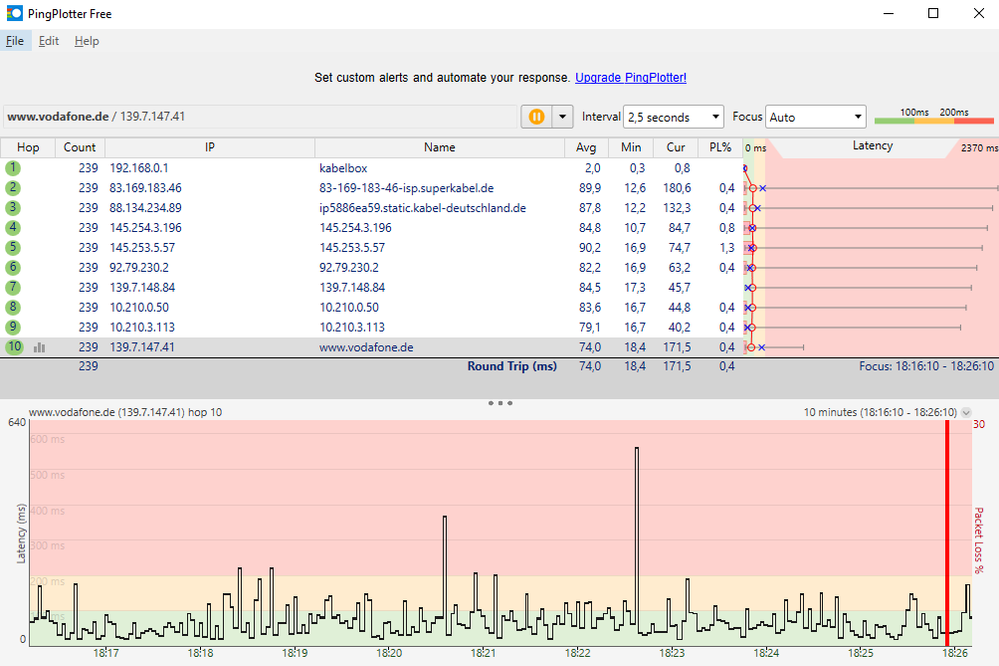
Task: Click the hop 6 green circle icon
Action: click(13, 268)
